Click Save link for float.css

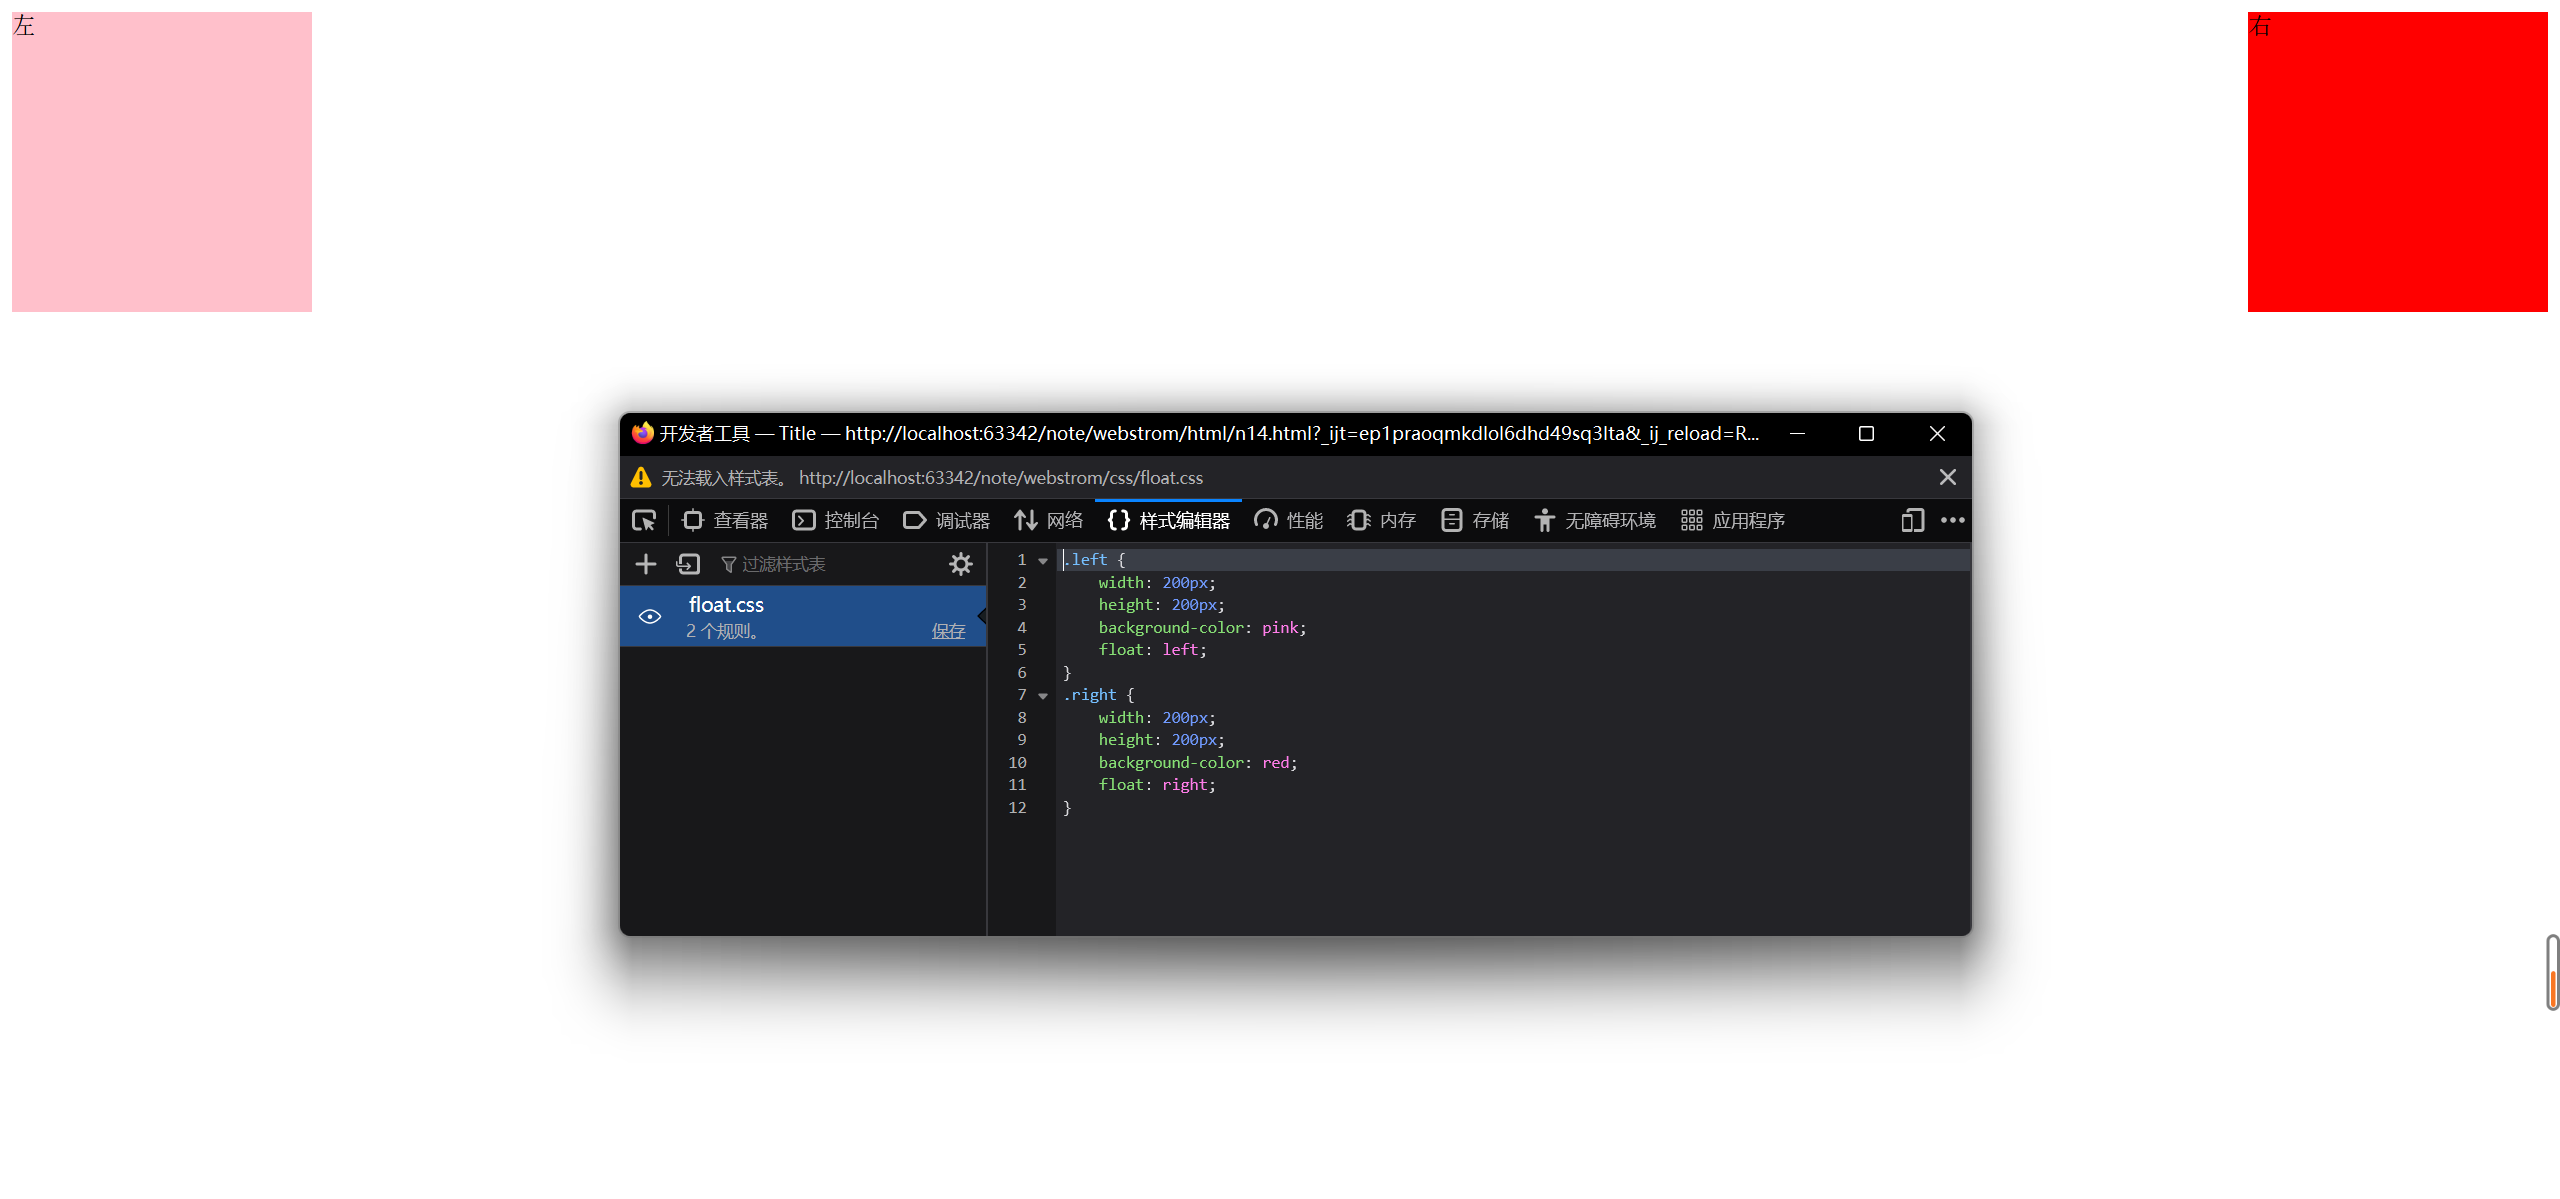pyautogui.click(x=948, y=631)
